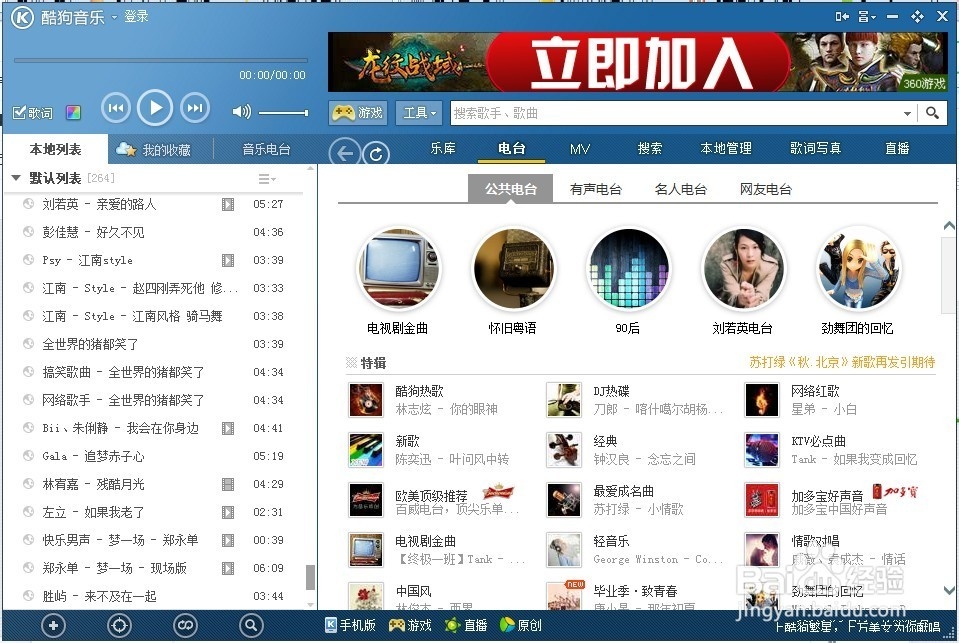Image resolution: width=959 pixels, height=643 pixels.
Task: Click the search magnifier button
Action: [x=932, y=113]
